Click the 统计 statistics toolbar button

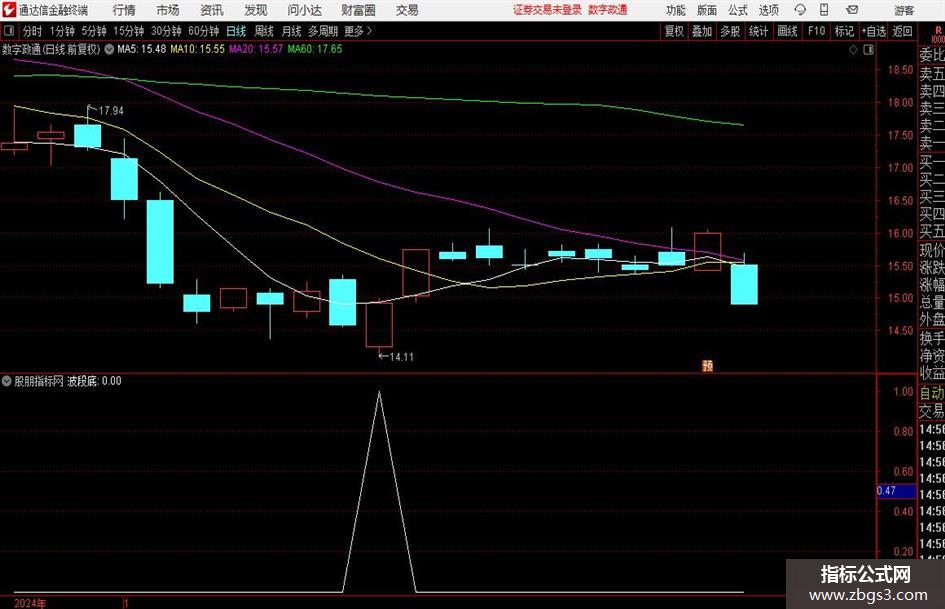[x=758, y=31]
